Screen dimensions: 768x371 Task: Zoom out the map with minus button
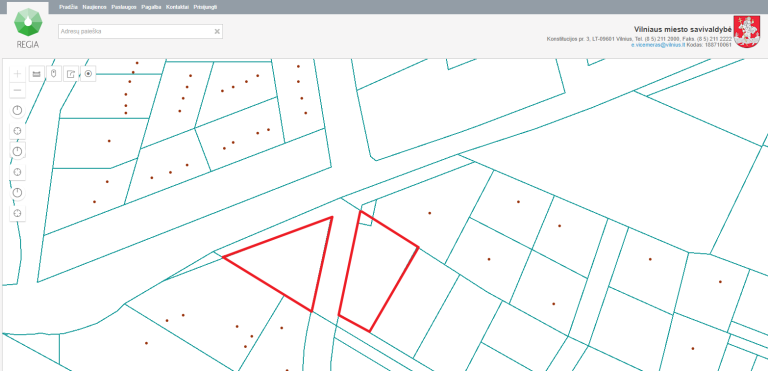pos(18,90)
